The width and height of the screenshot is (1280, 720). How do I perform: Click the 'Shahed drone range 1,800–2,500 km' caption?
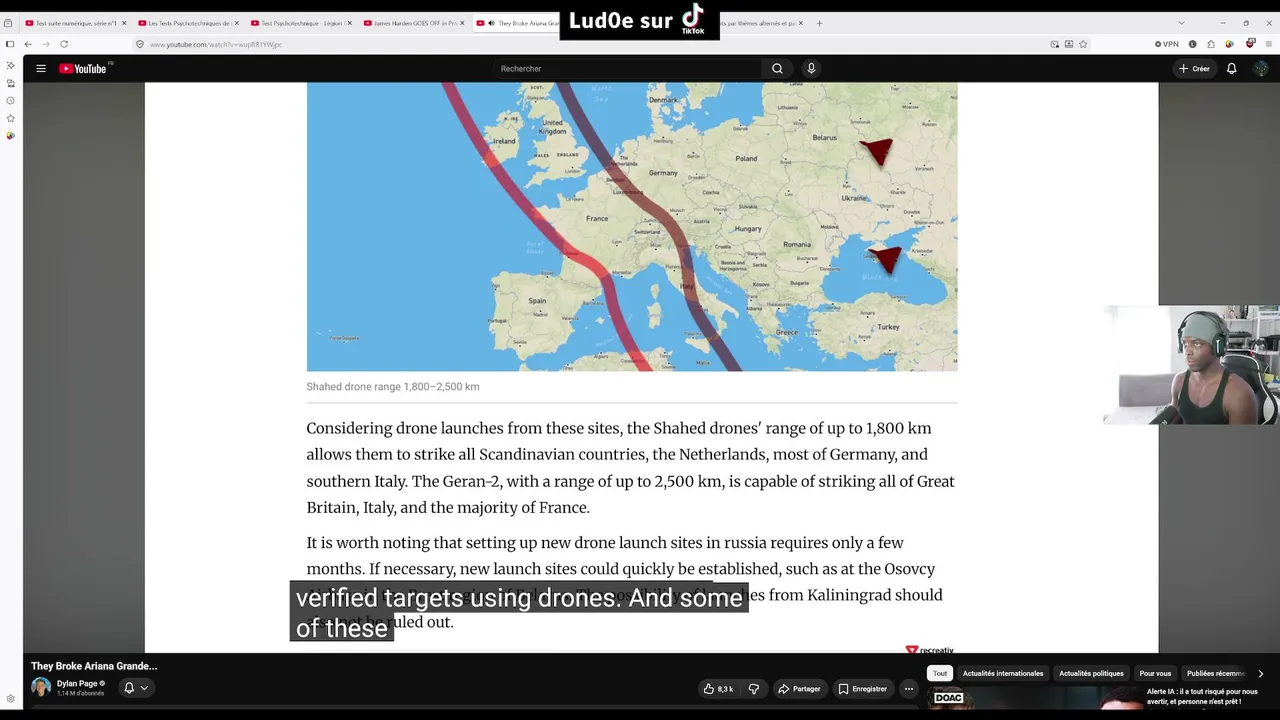393,387
